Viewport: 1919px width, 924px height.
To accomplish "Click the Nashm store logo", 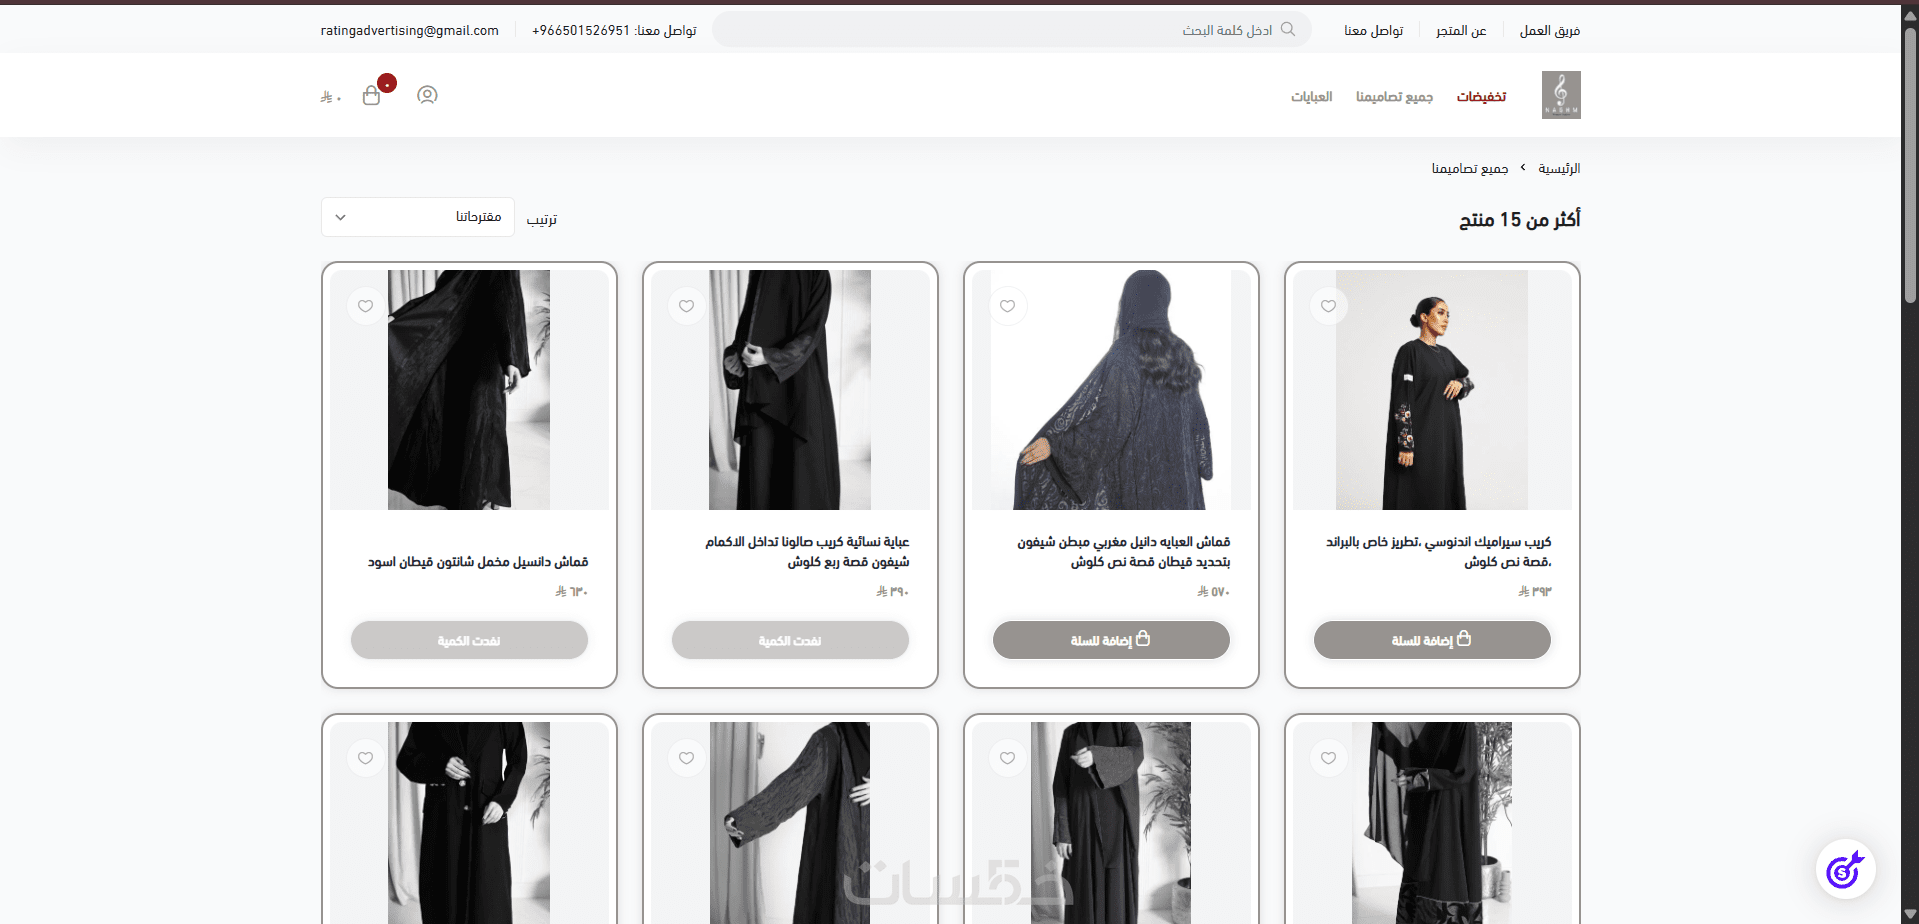I will [1561, 95].
